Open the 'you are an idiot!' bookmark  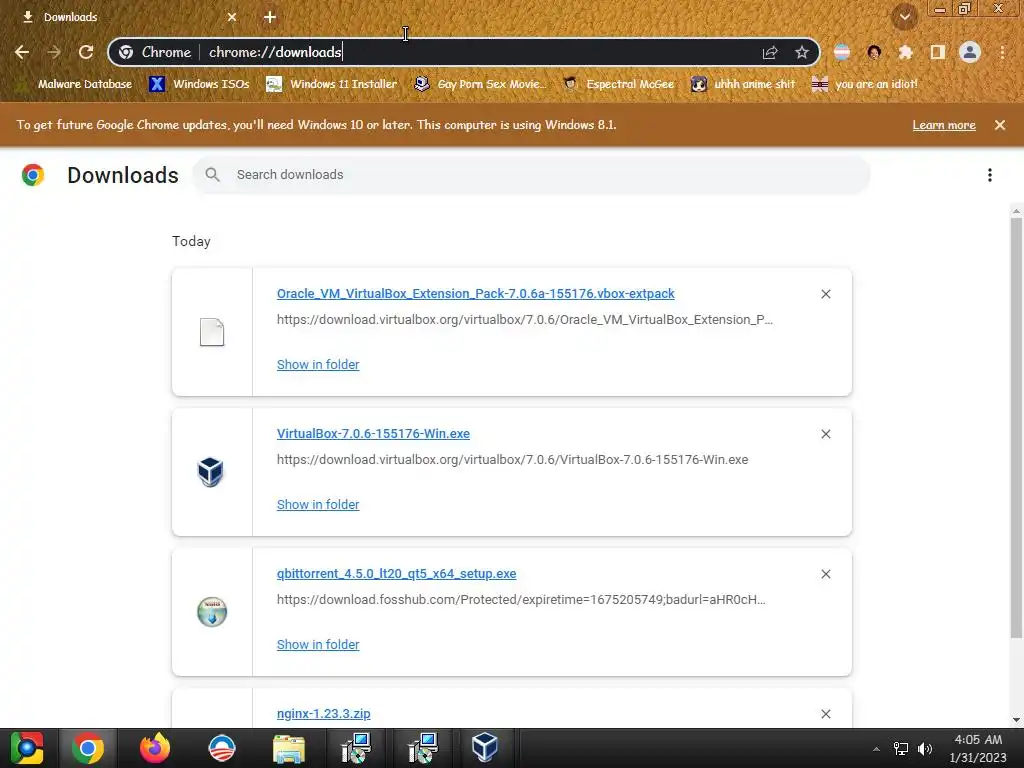(865, 84)
